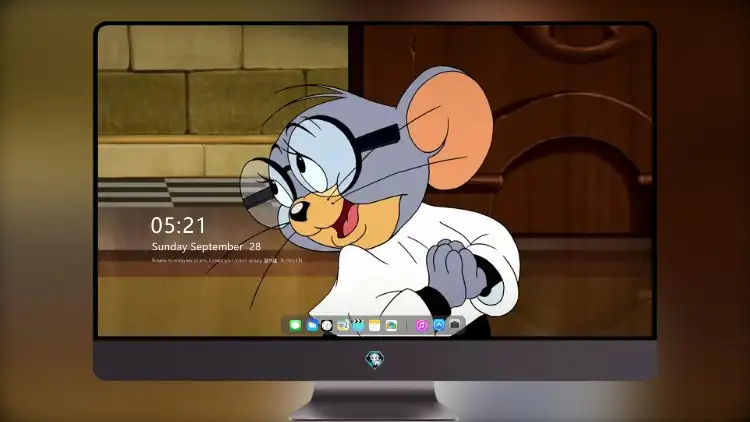Open the blue App Store dock icon
Viewport: 750px width, 422px height.
[x=439, y=325]
